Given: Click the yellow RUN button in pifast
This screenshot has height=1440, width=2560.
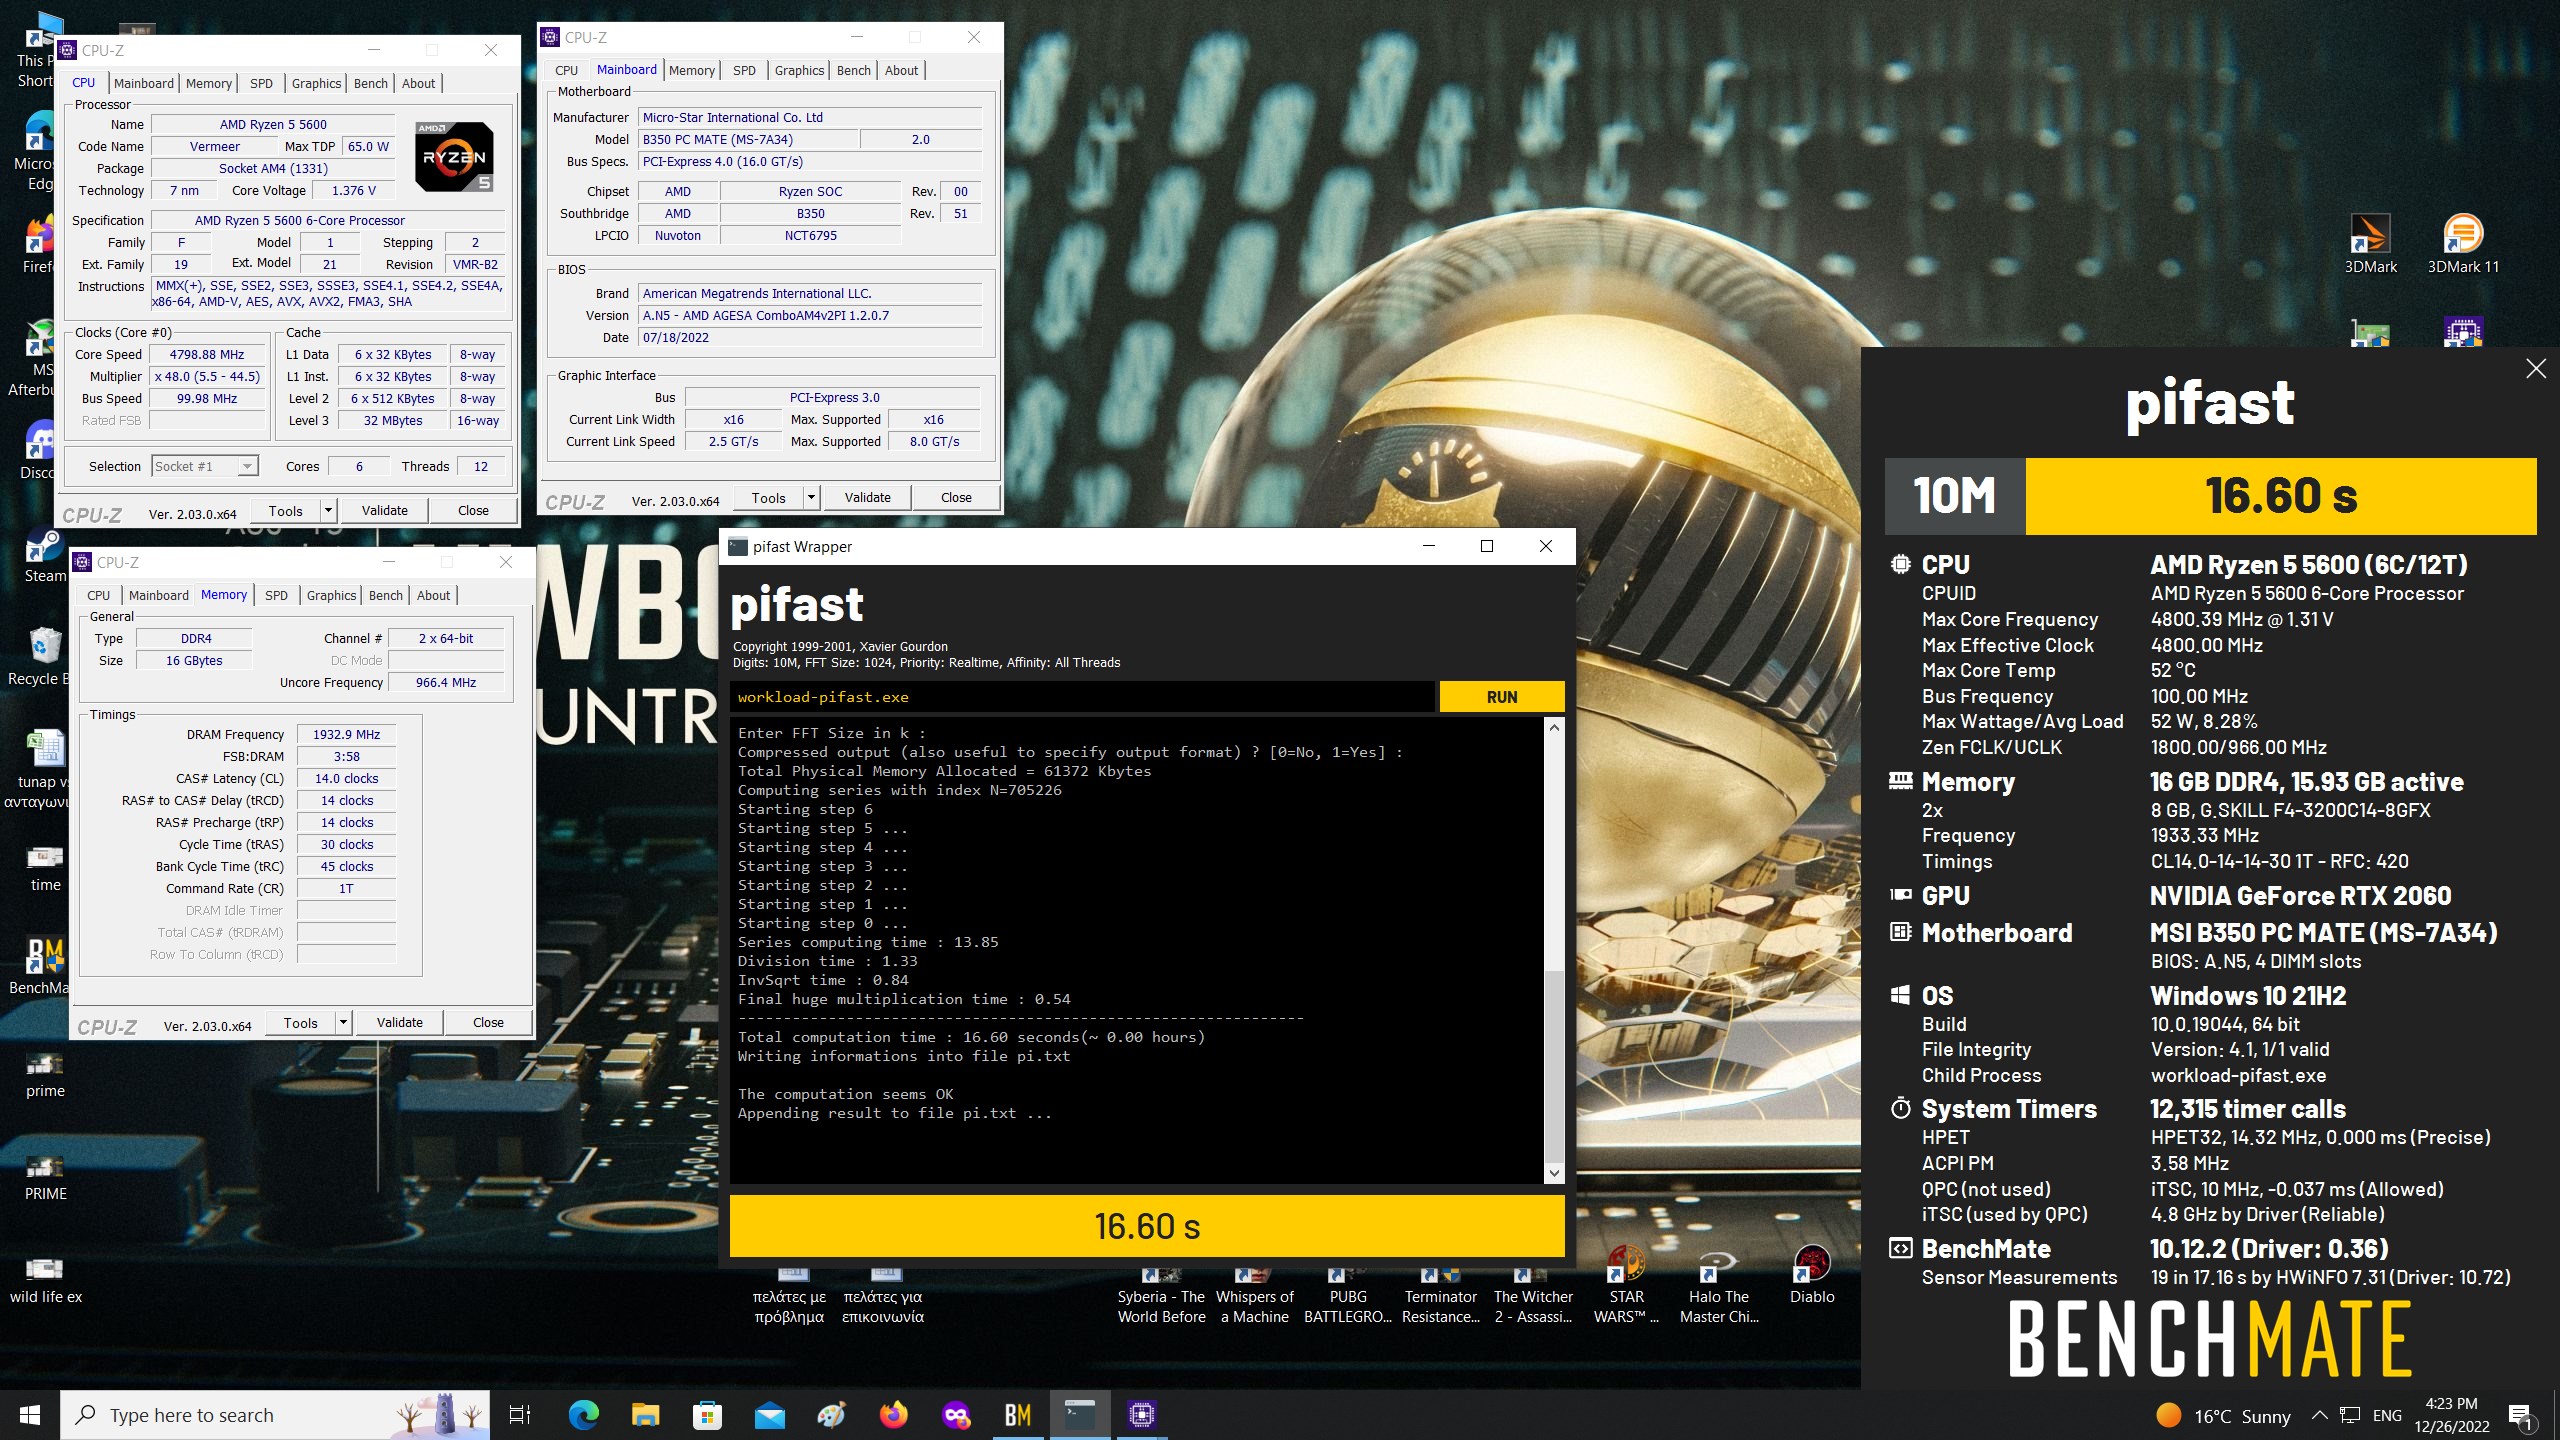Looking at the screenshot, I should [1501, 697].
